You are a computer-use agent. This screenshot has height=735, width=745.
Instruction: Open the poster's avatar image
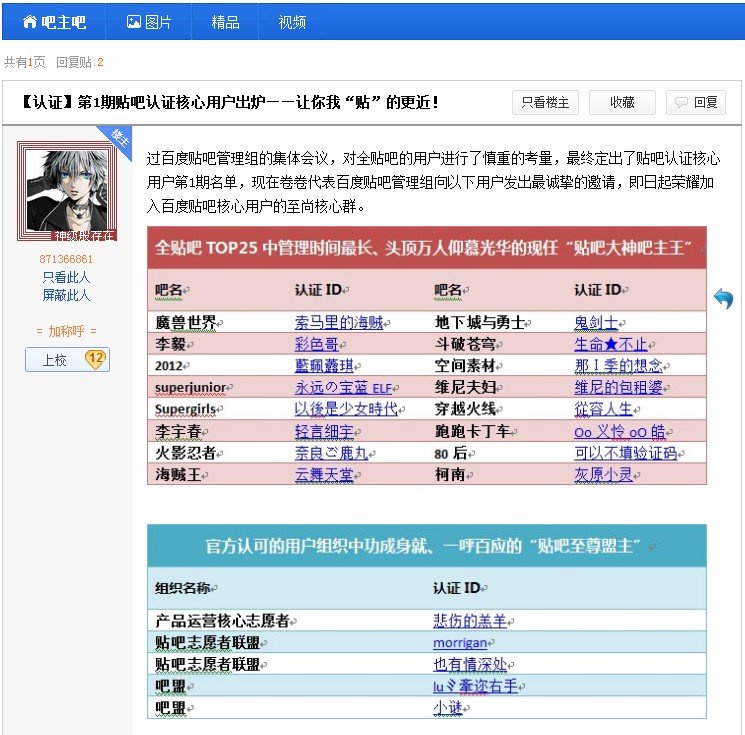tap(67, 191)
